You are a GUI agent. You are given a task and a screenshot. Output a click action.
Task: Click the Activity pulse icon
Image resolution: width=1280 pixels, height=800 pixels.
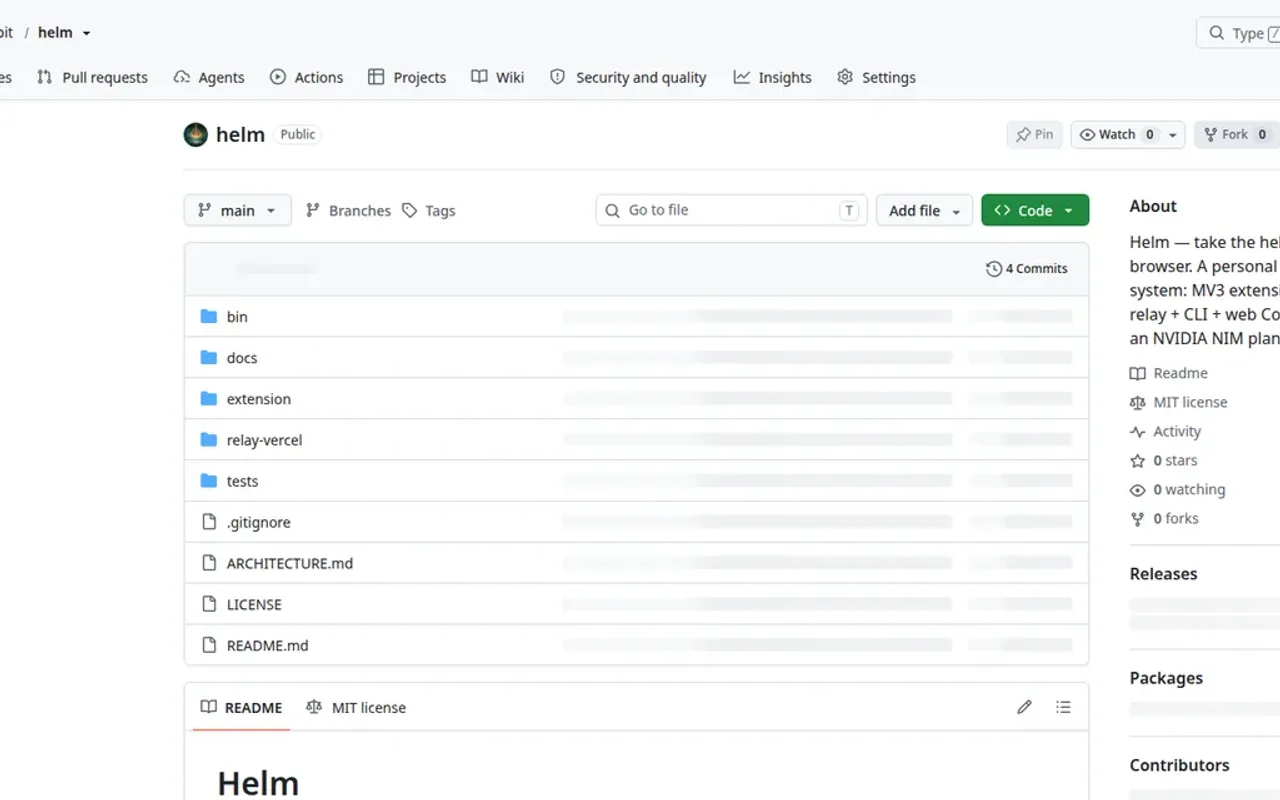click(x=1137, y=432)
